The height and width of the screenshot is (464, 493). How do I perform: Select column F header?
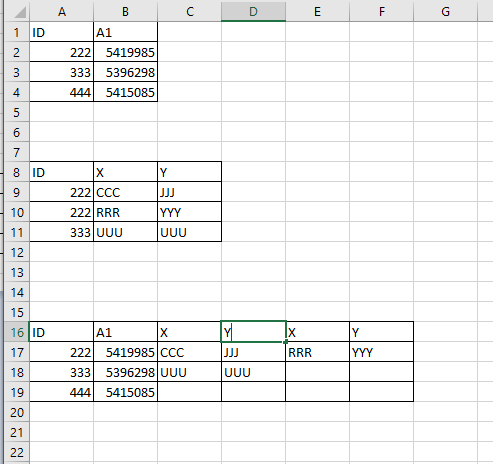[381, 12]
